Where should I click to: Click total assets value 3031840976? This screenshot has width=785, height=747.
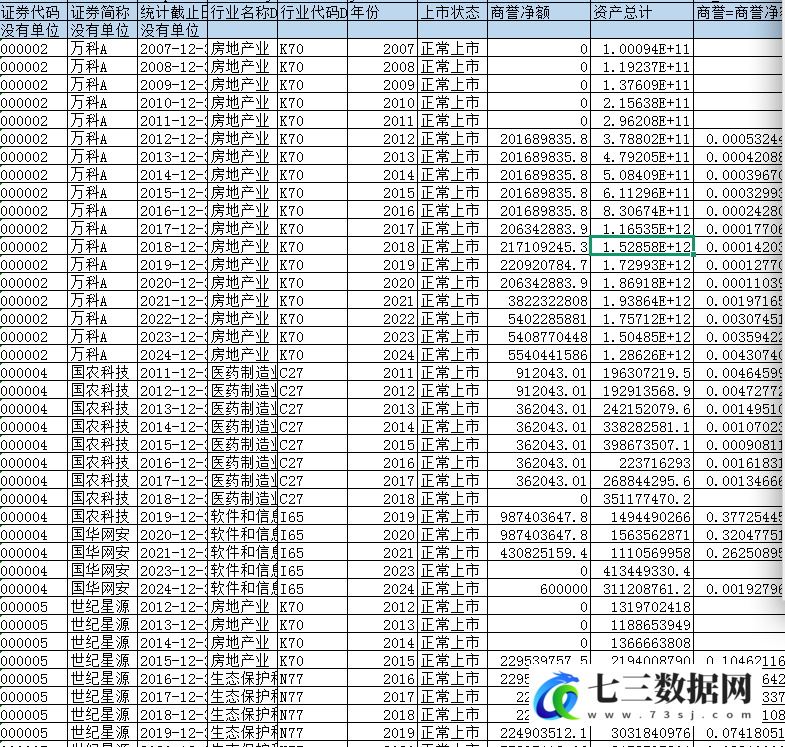(642, 733)
